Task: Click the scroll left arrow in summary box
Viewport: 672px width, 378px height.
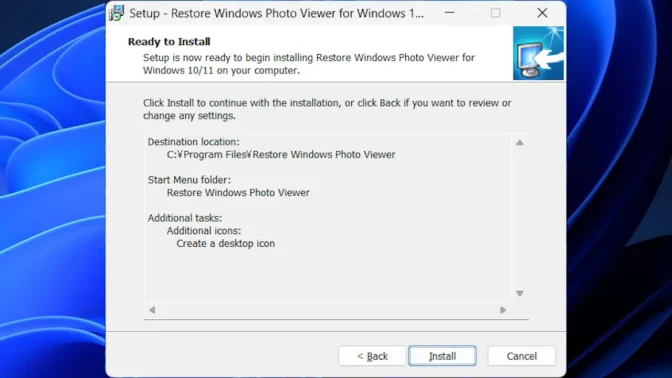Action: click(x=152, y=310)
